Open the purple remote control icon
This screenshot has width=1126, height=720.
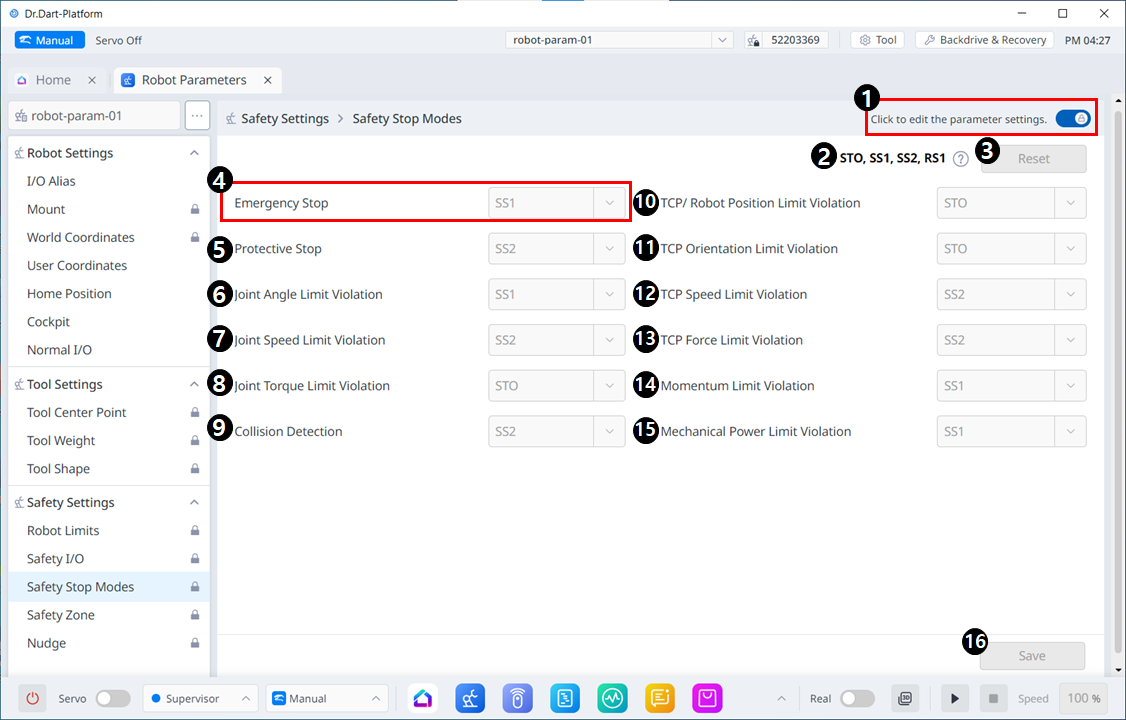pyautogui.click(x=518, y=698)
